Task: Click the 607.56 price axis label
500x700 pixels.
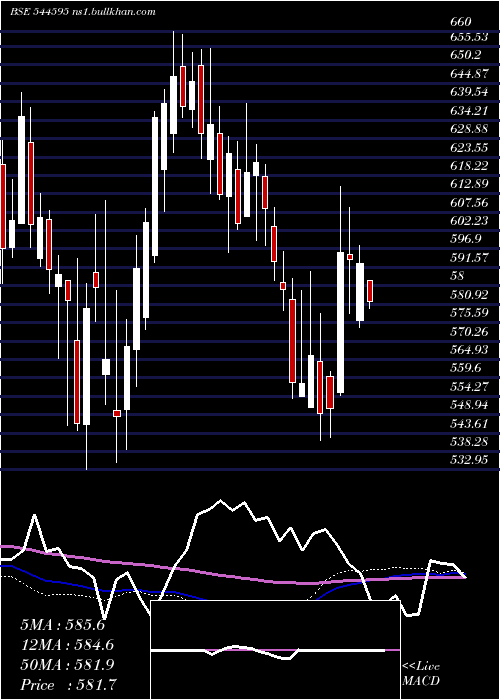Action: (x=469, y=202)
